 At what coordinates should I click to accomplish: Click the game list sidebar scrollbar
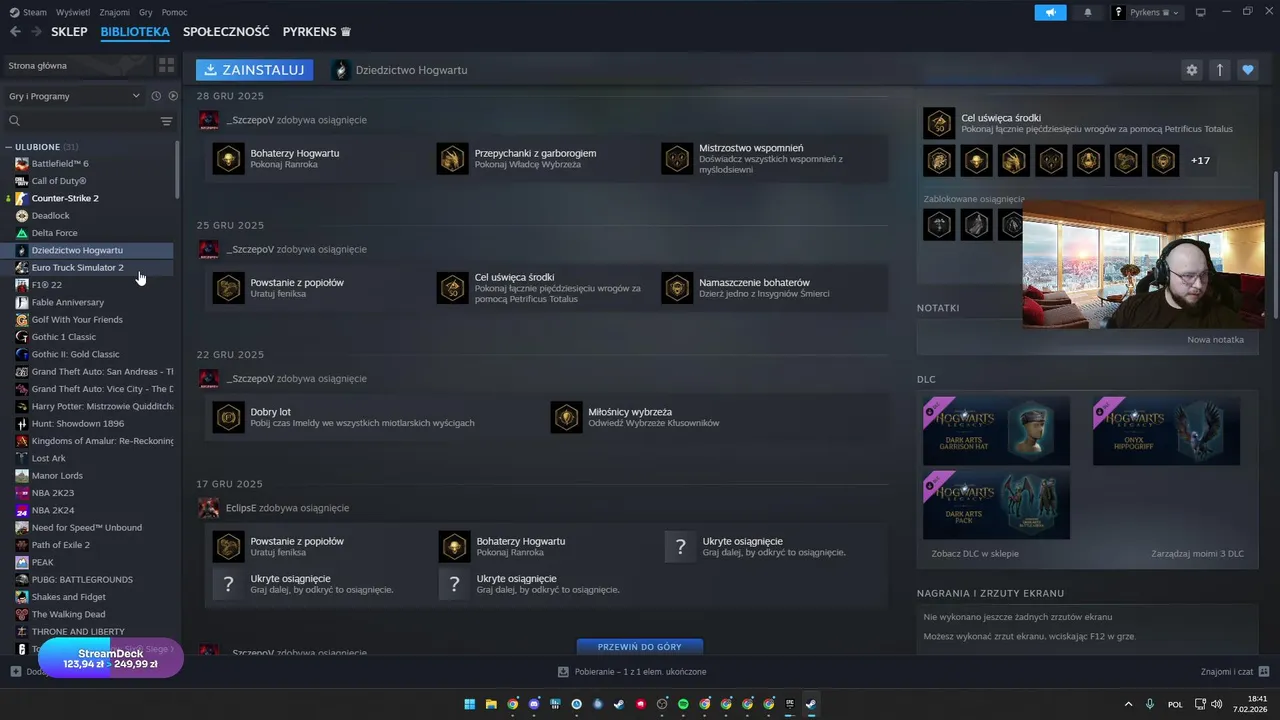pos(178,168)
